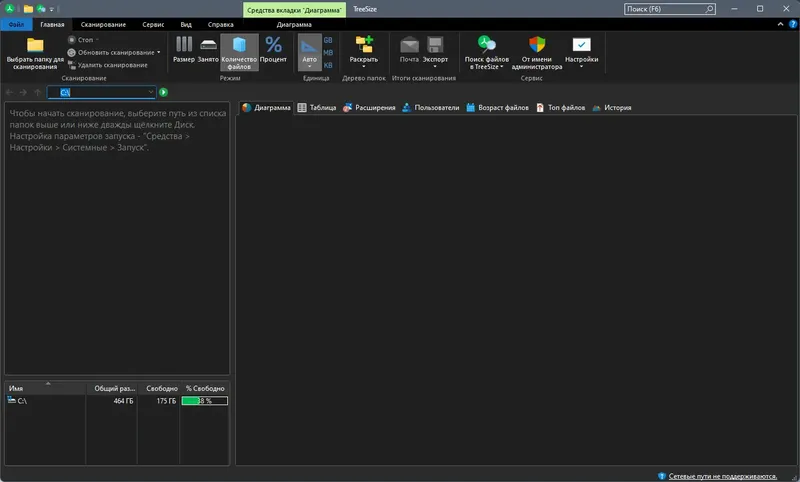Click the magnifier icon in search box
The width and height of the screenshot is (800, 482).
pyautogui.click(x=709, y=9)
